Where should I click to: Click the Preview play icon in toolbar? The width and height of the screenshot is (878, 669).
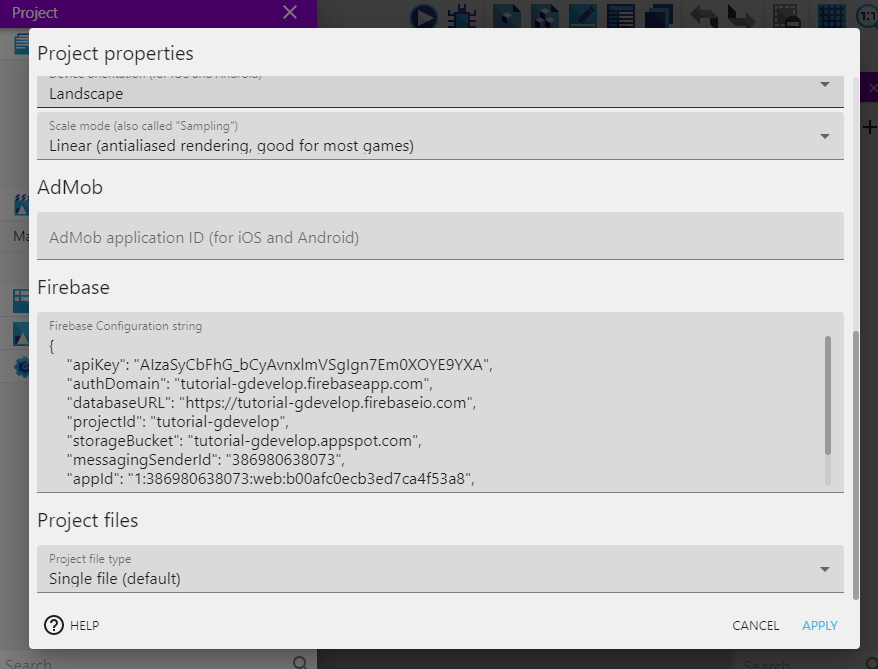tap(425, 16)
